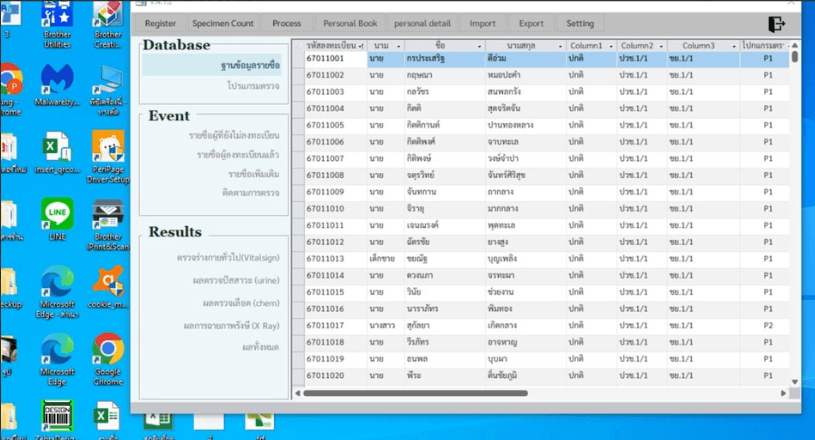Open the personal detail menu
Image resolution: width=815 pixels, height=440 pixels.
(x=422, y=23)
